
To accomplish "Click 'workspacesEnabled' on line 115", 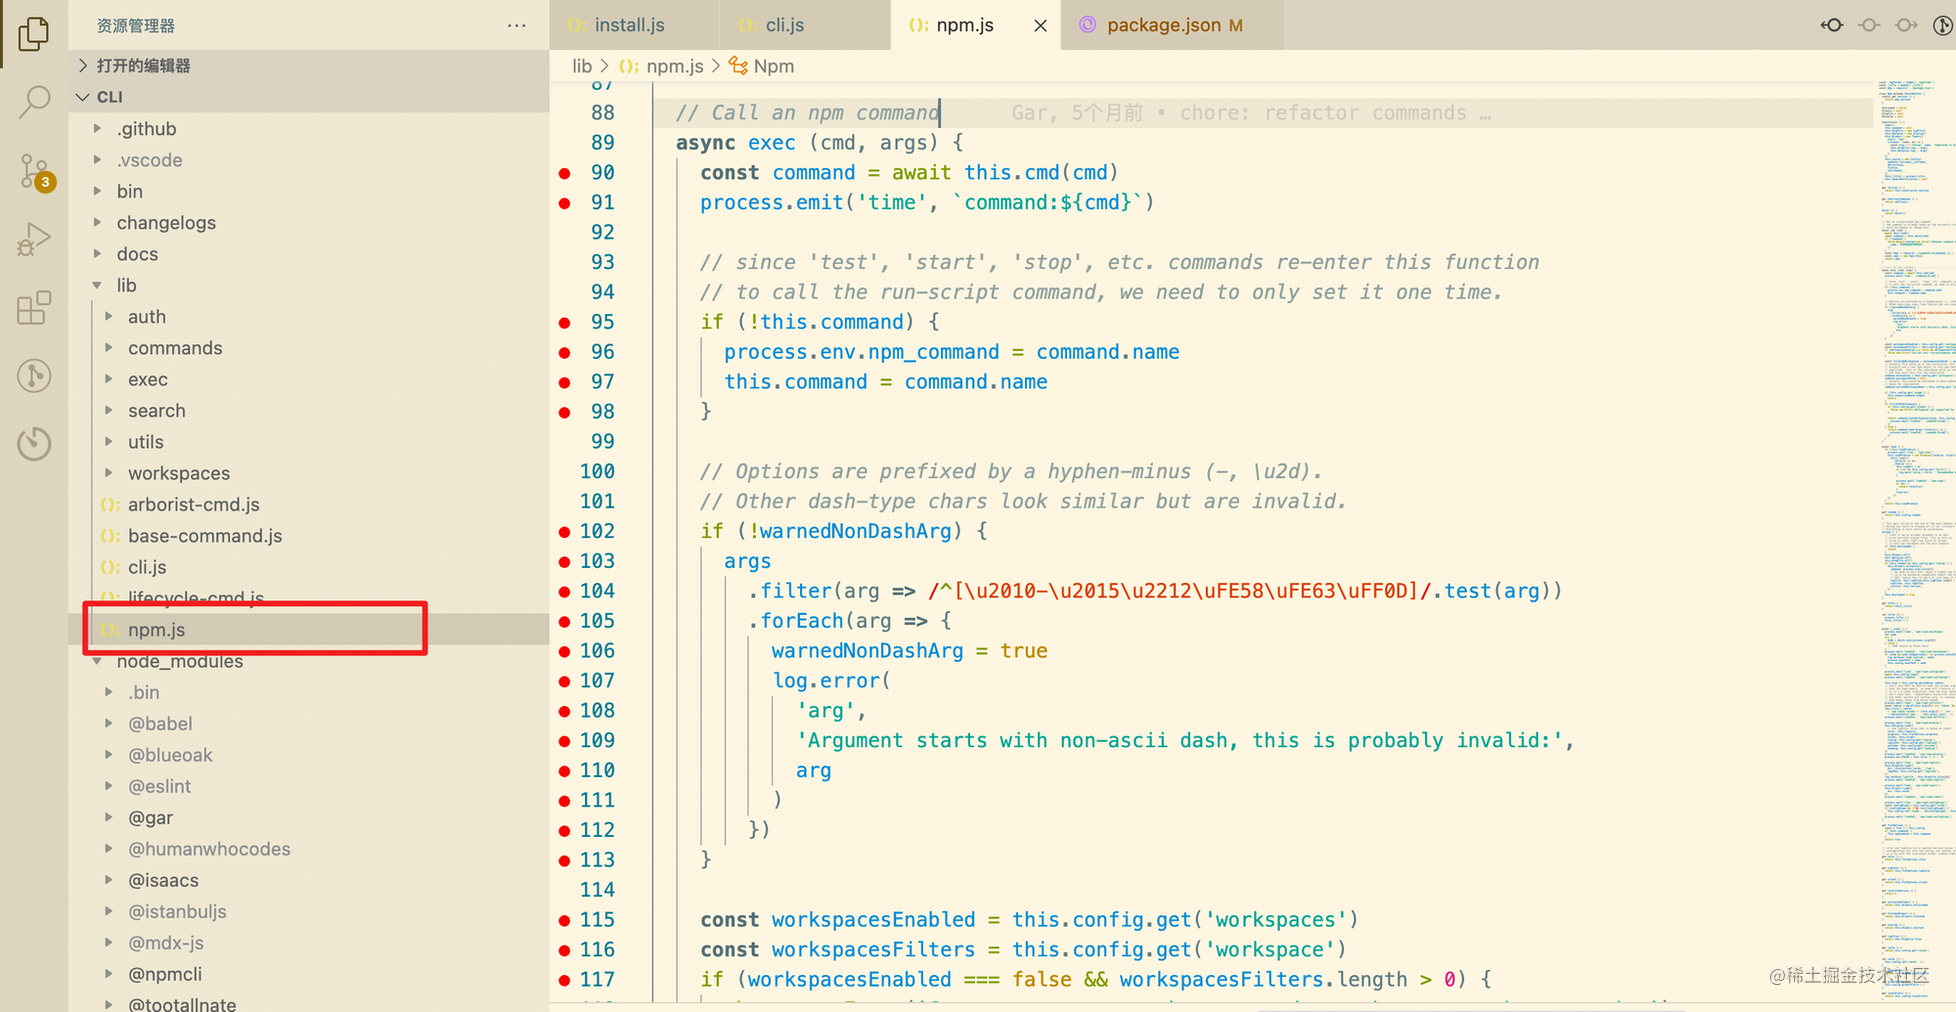I will tap(873, 920).
